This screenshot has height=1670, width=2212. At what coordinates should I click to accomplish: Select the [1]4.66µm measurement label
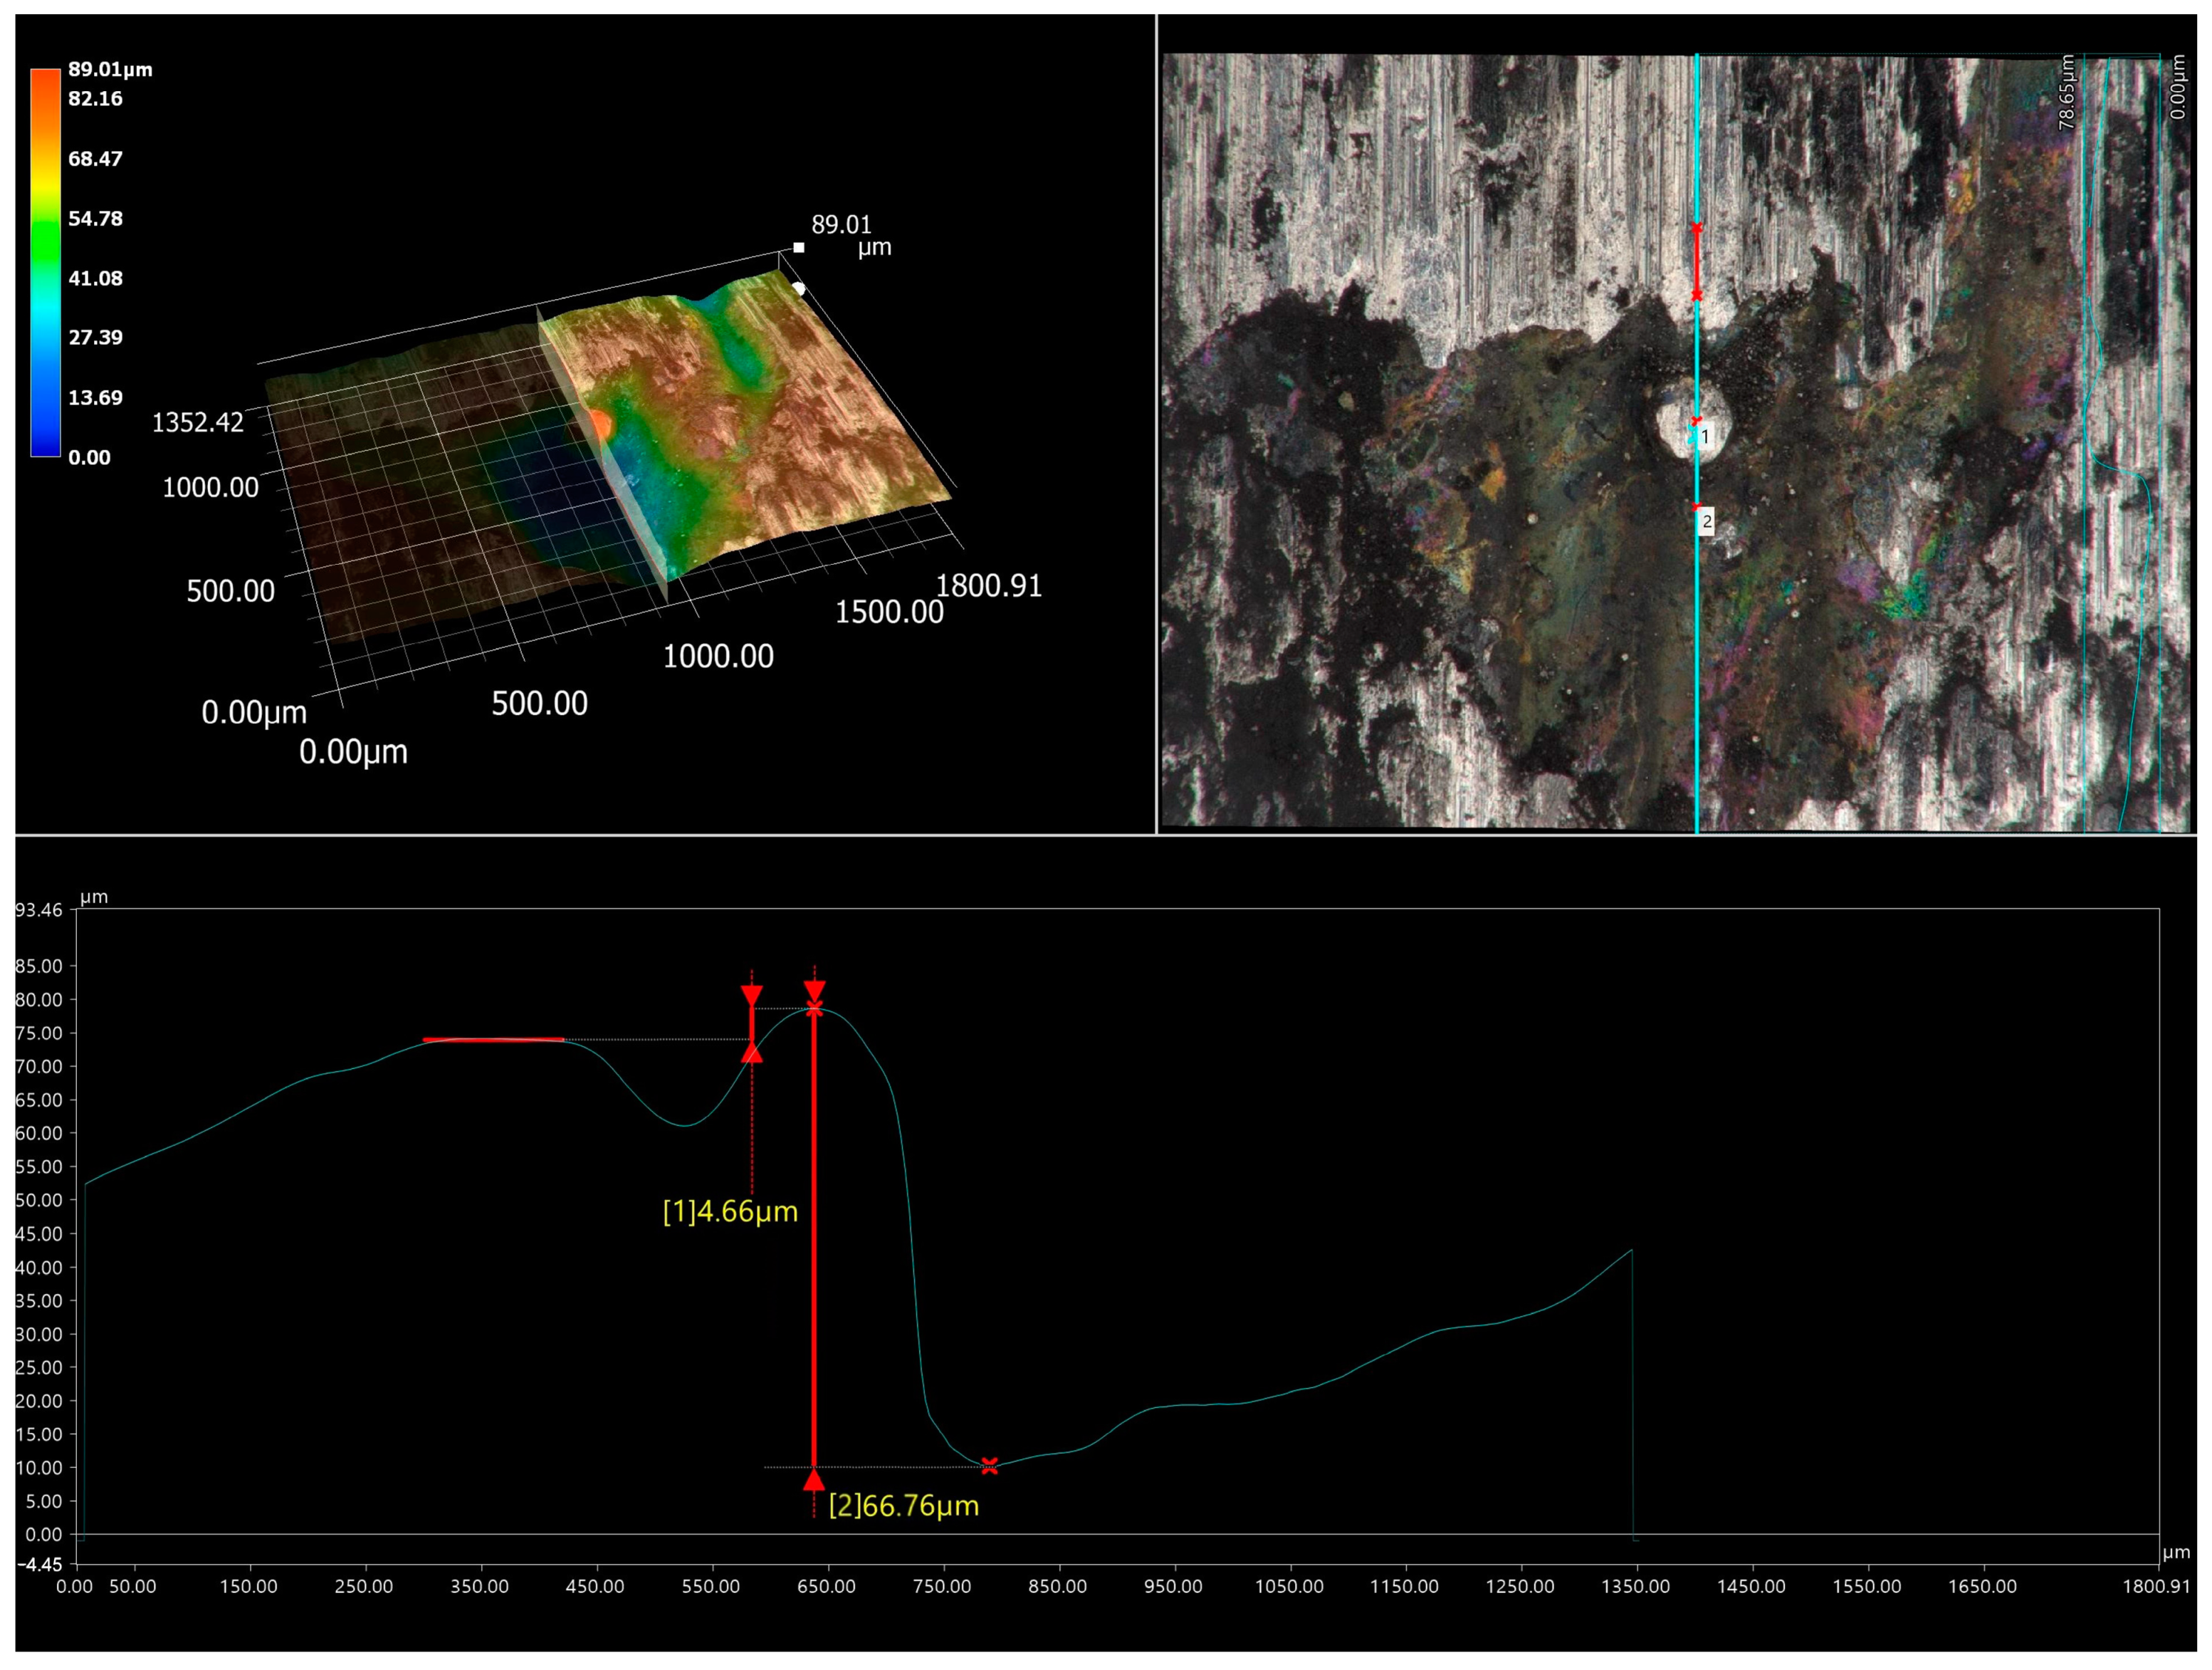pos(730,1212)
